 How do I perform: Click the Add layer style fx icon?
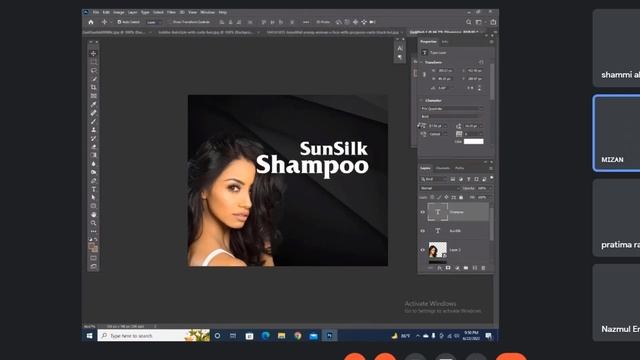pos(439,268)
